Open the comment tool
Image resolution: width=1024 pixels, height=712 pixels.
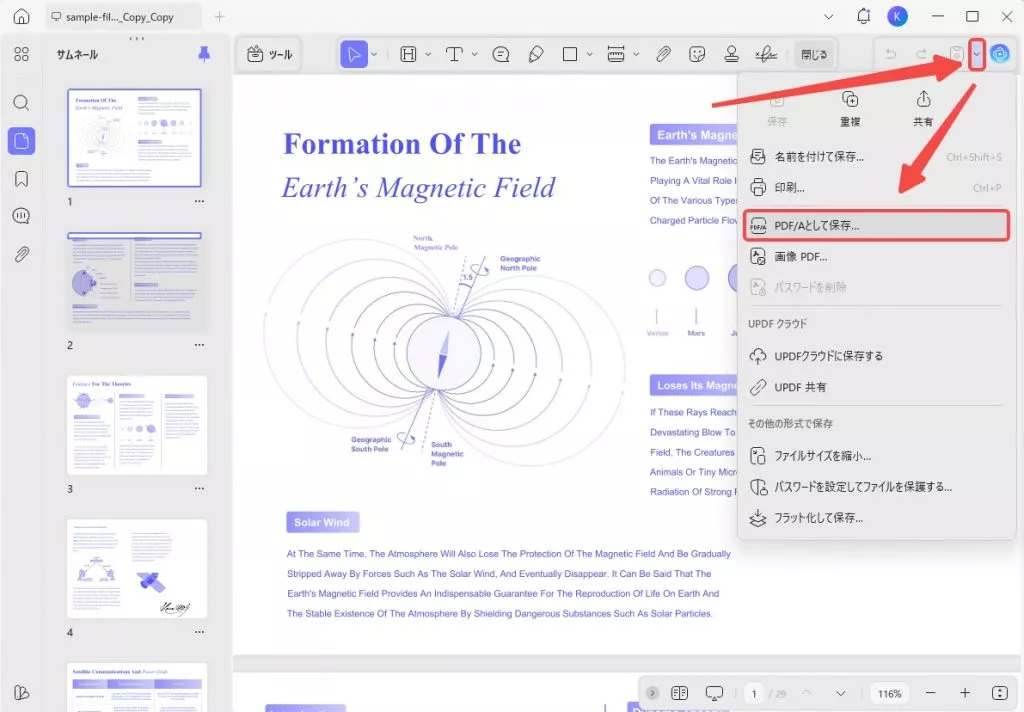tap(501, 54)
